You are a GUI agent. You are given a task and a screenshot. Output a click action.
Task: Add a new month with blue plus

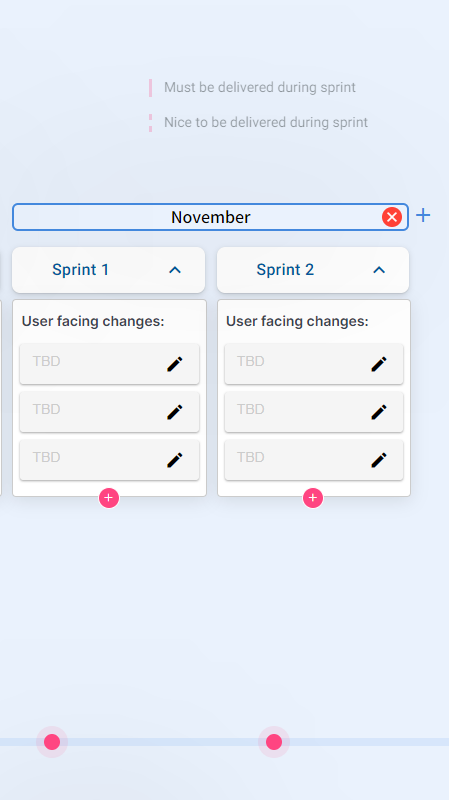[x=423, y=215]
